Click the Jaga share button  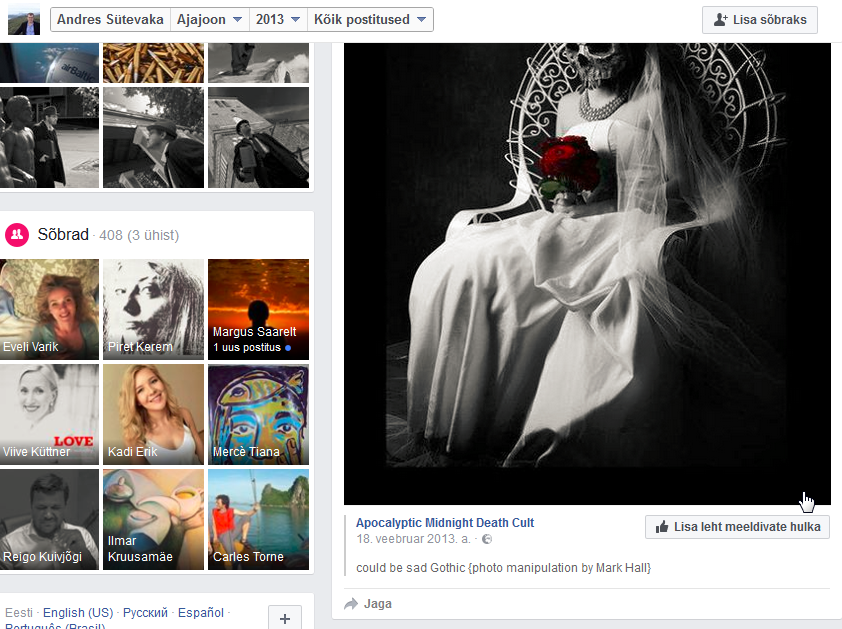click(368, 604)
